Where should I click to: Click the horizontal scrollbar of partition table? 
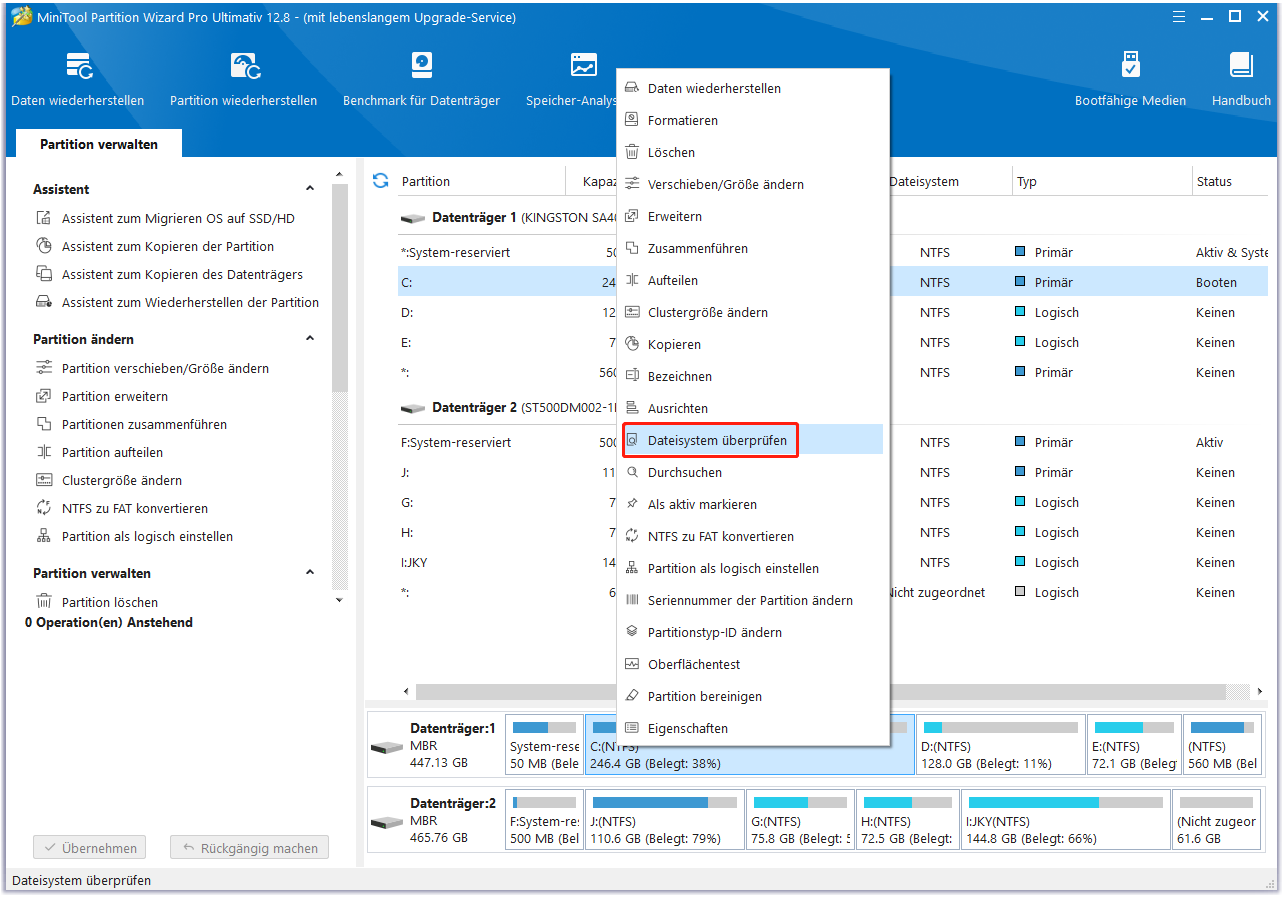[820, 692]
